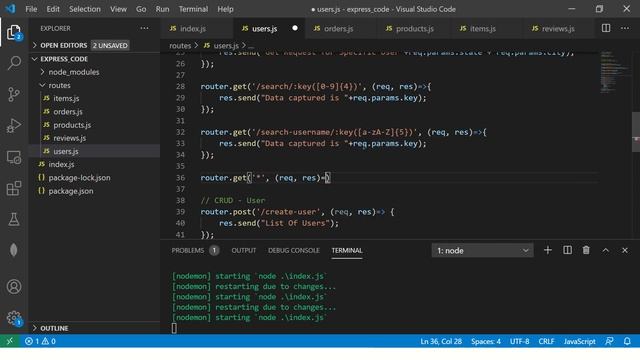Open the Run menu
Image resolution: width=640 pixels, height=360 pixels.
(x=162, y=9)
